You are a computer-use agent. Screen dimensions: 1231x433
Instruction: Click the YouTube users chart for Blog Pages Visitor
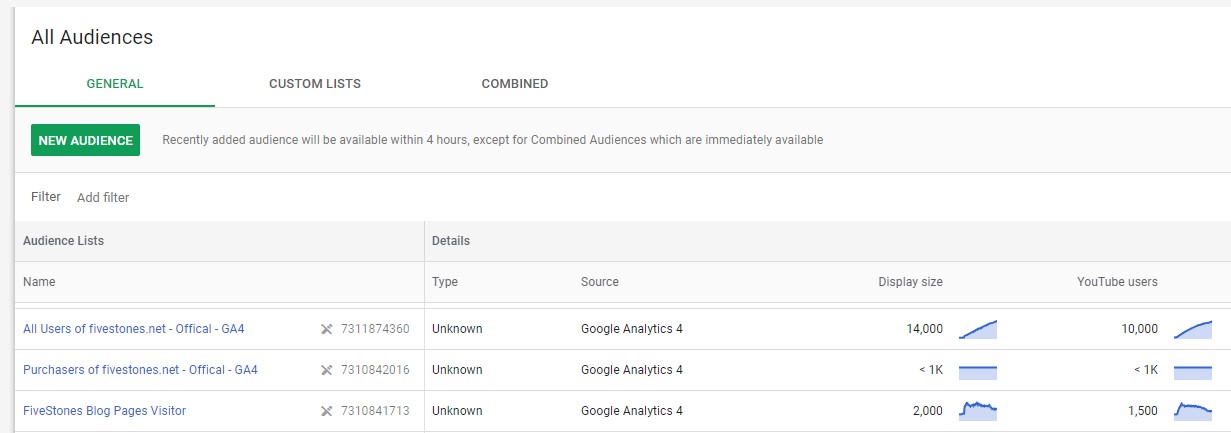click(x=1193, y=410)
